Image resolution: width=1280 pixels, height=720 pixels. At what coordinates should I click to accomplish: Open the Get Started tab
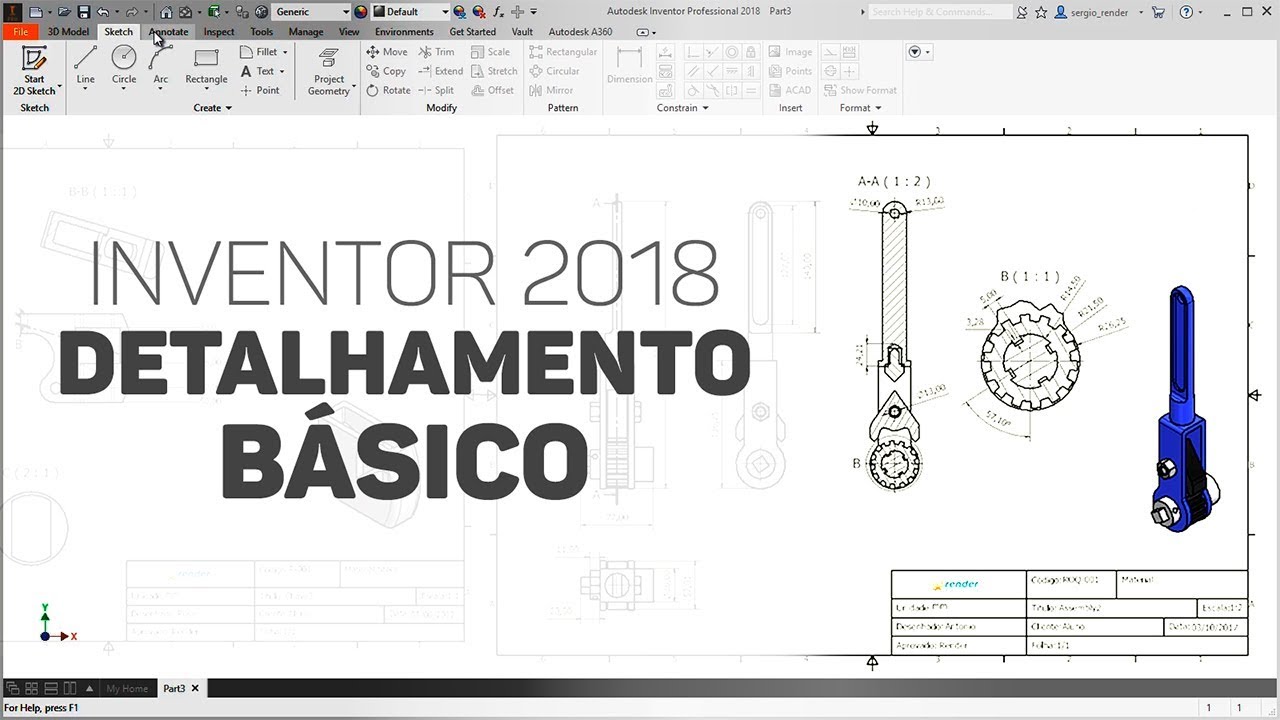pos(472,32)
